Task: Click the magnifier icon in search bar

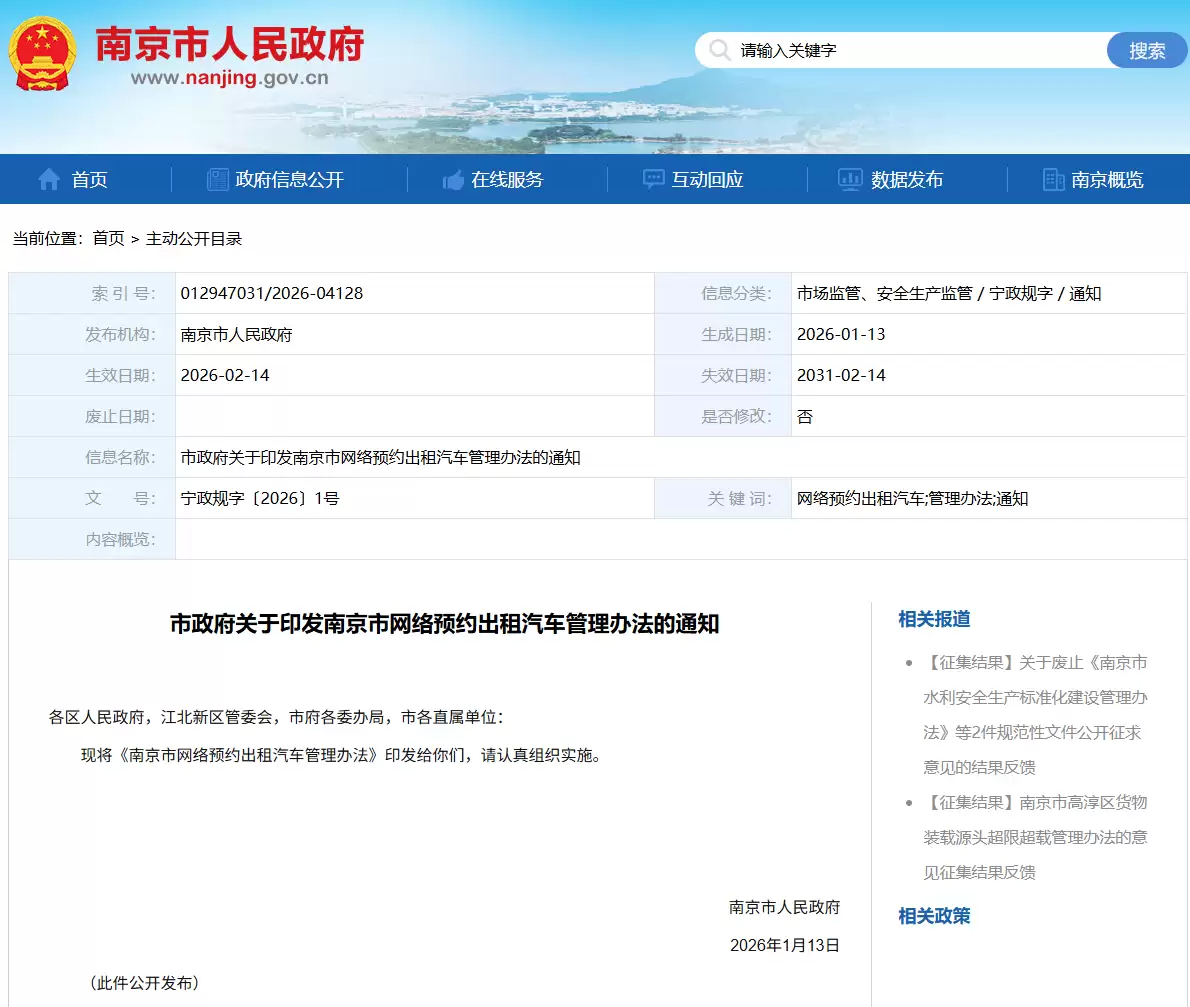Action: click(x=720, y=49)
